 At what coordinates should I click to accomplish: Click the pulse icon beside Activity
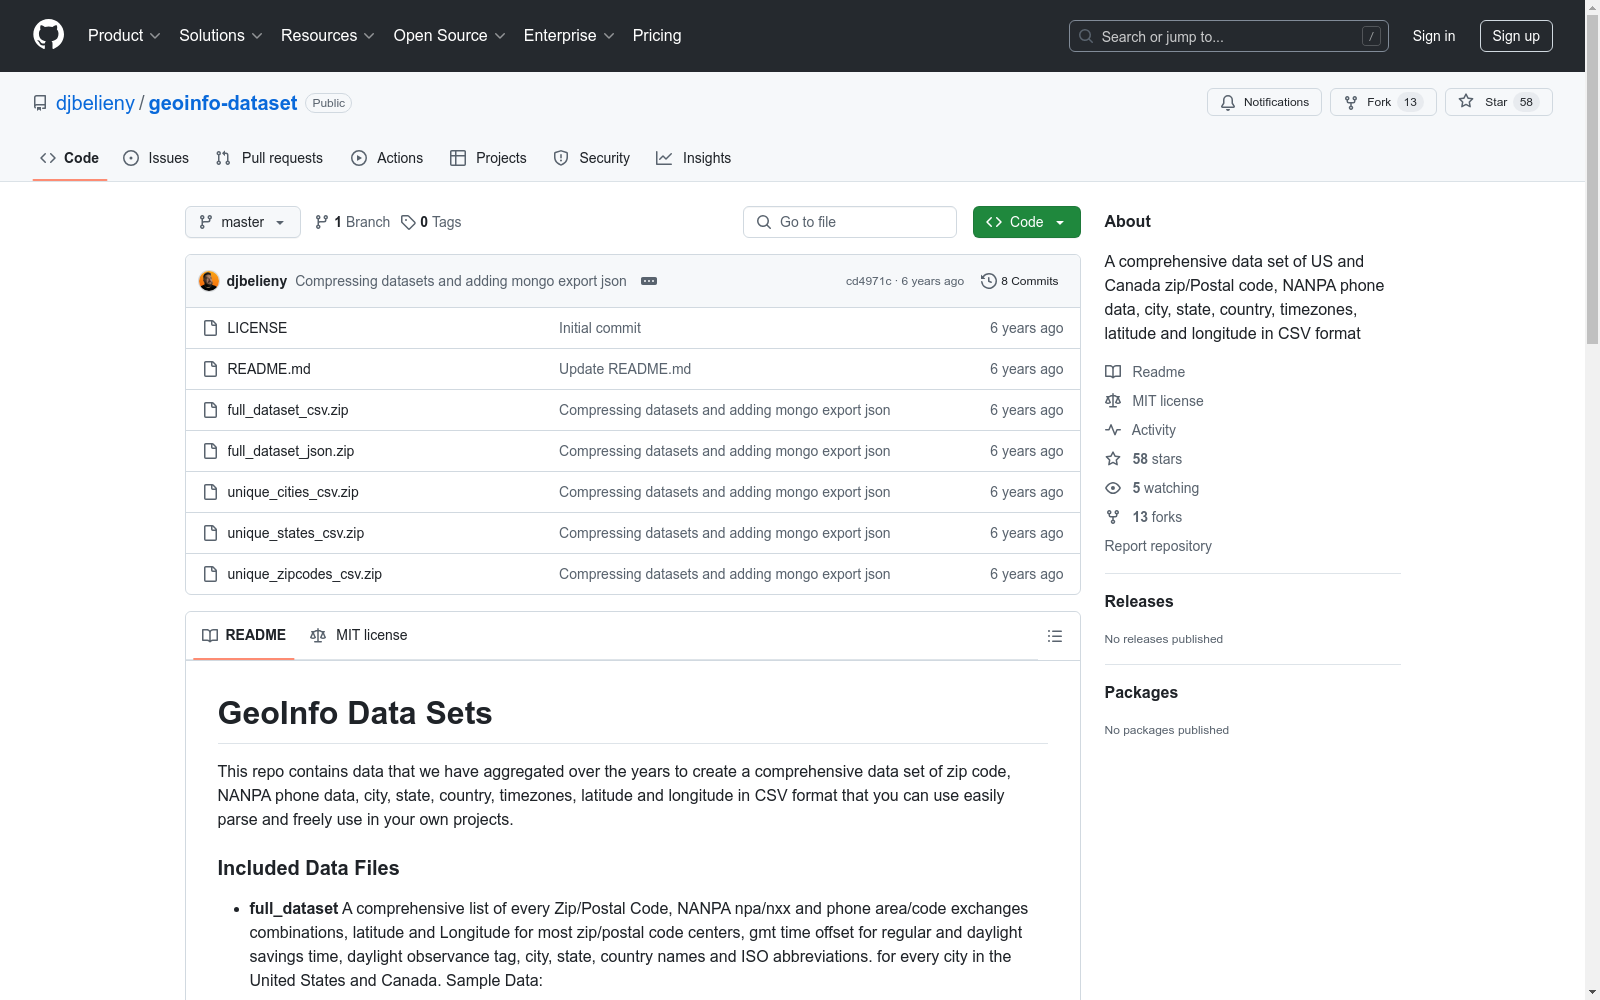point(1113,430)
